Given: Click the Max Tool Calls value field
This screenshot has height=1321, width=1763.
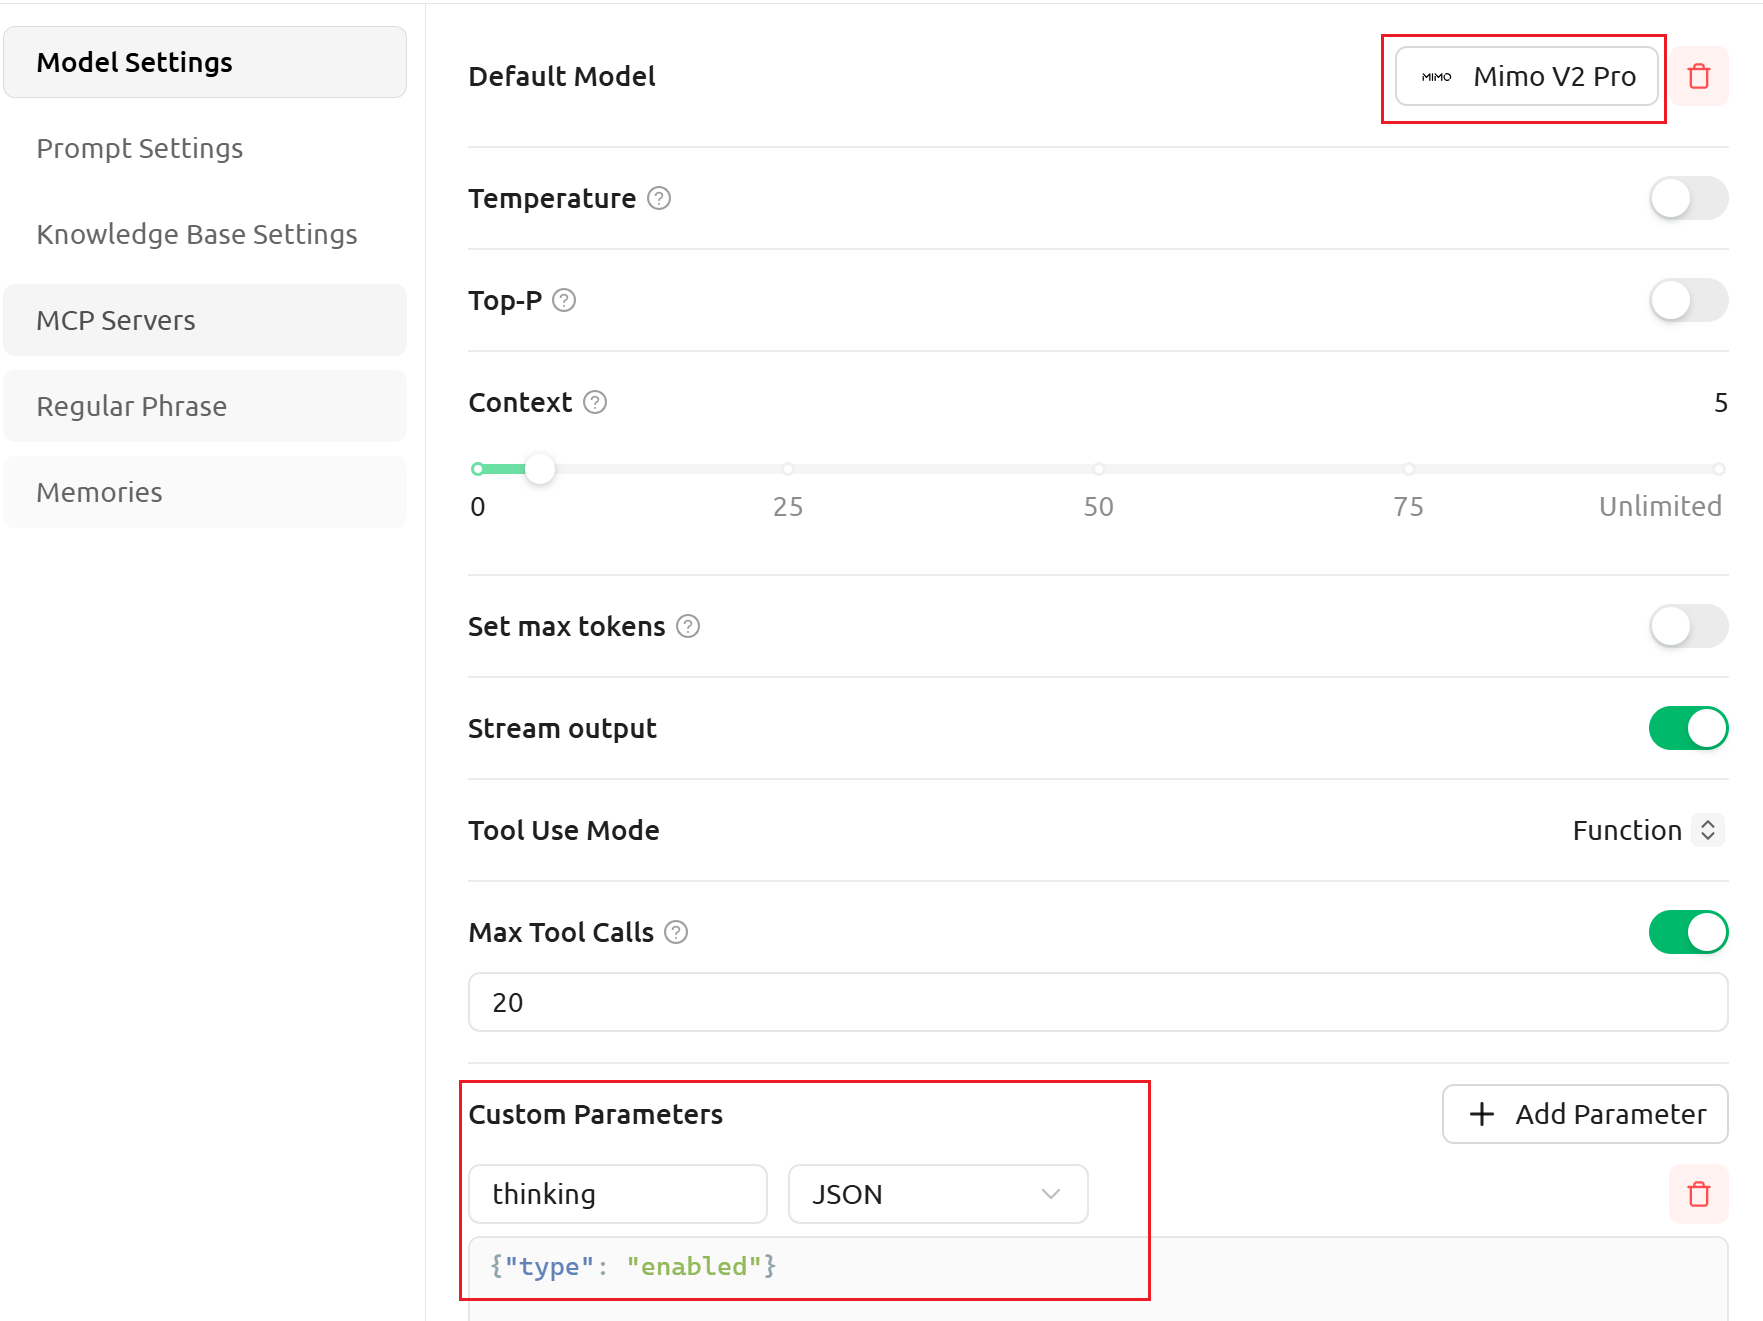Looking at the screenshot, I should 1098,1002.
